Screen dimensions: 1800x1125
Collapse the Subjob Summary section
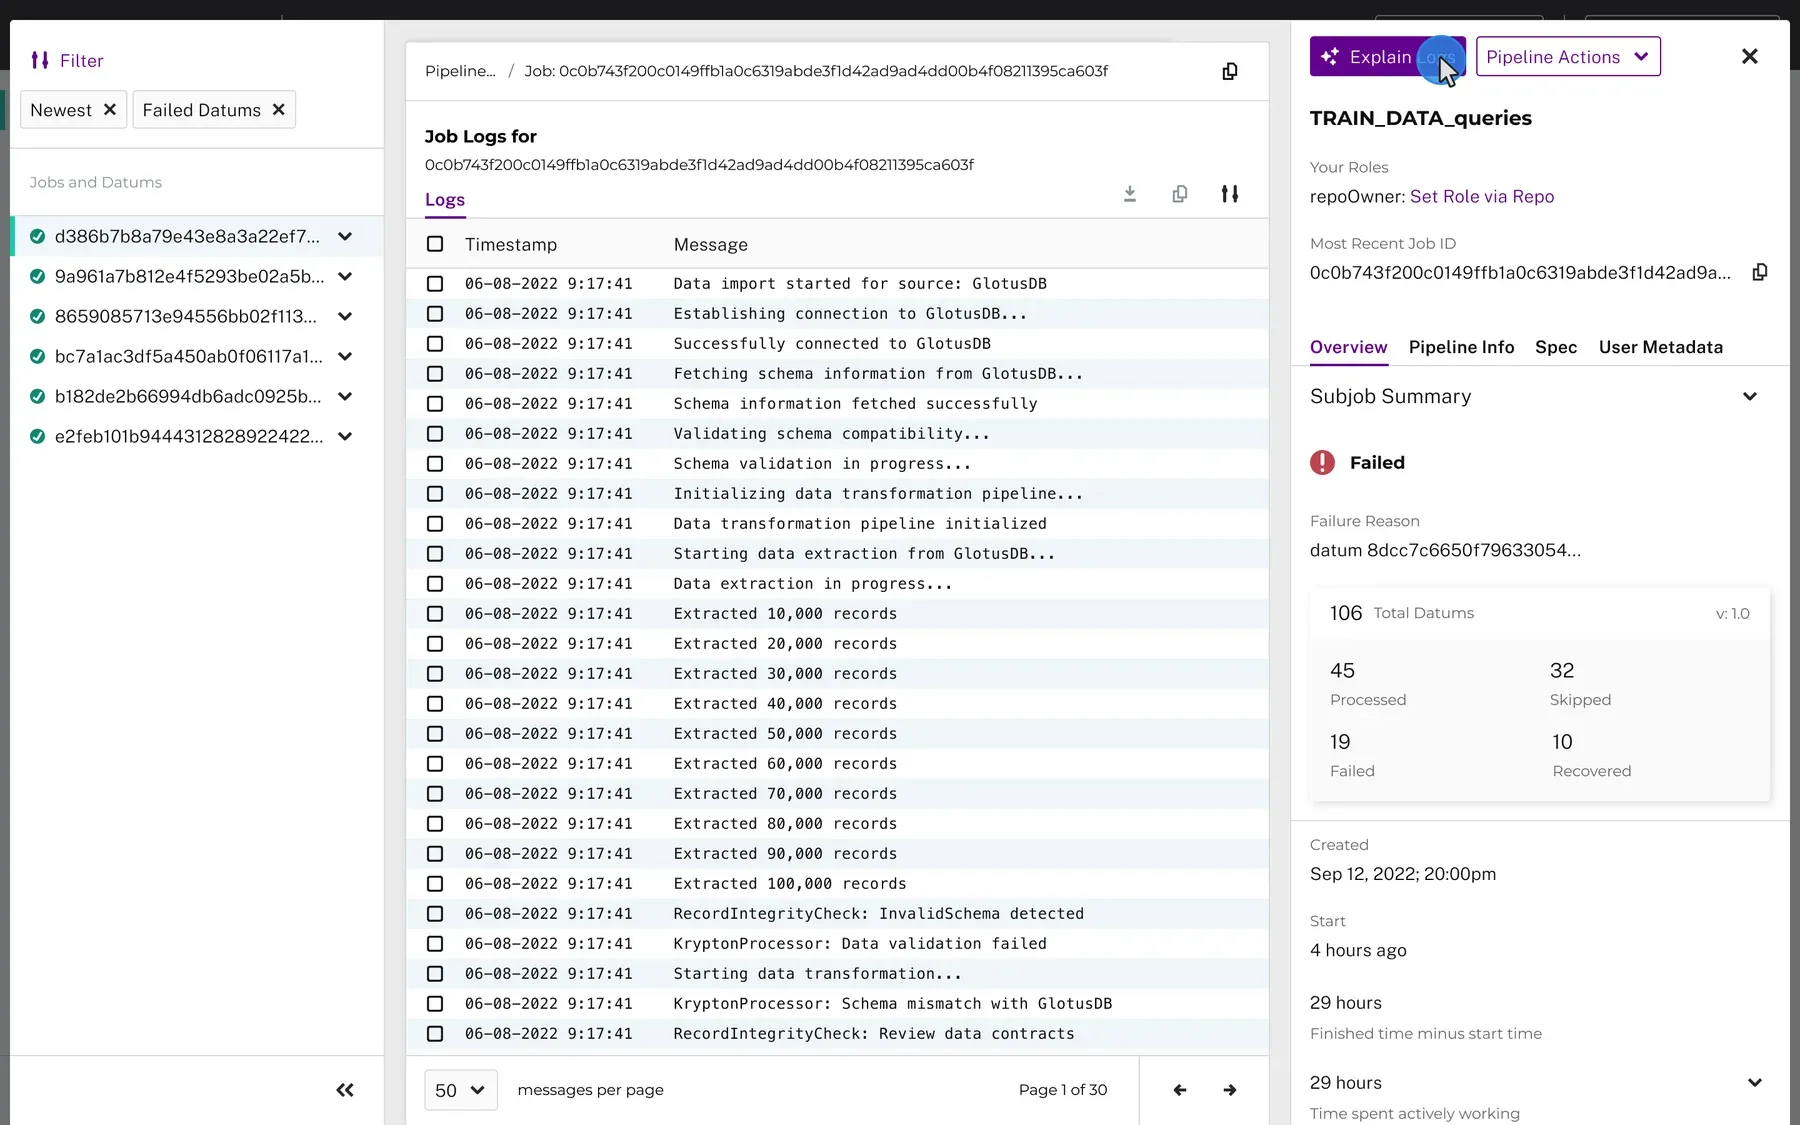coord(1750,396)
